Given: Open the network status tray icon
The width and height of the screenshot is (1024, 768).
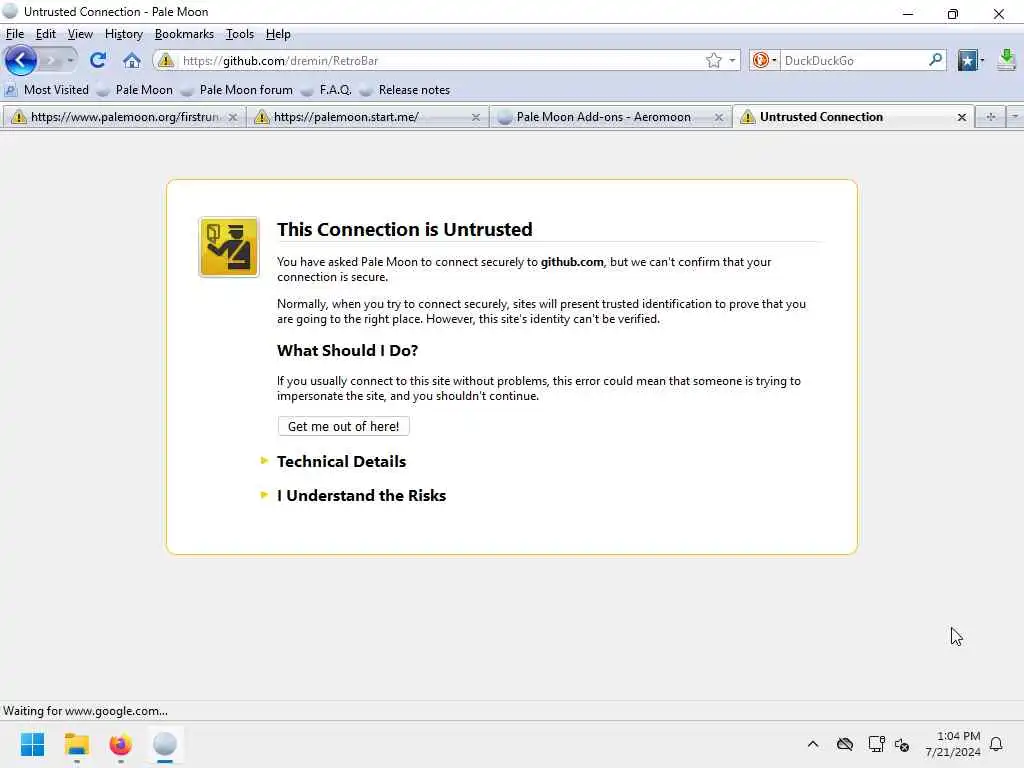Looking at the screenshot, I should click(876, 744).
